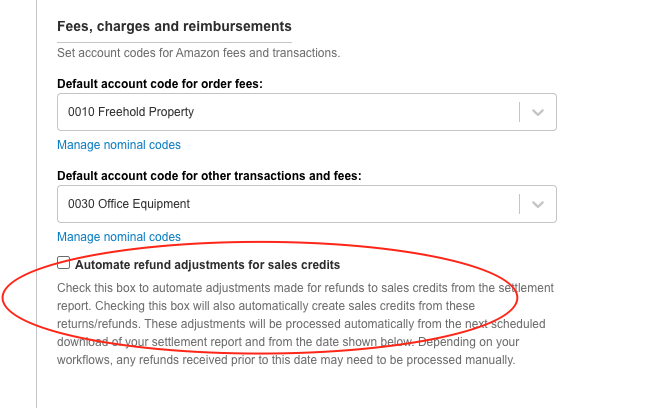Select the '0030 Office Equipment' value text
The height and width of the screenshot is (408, 662).
(129, 205)
